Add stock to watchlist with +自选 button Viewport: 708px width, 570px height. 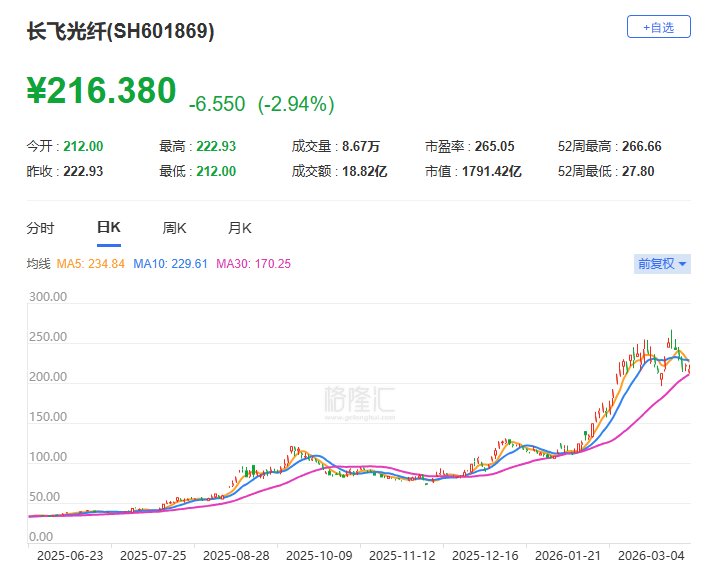(x=658, y=27)
